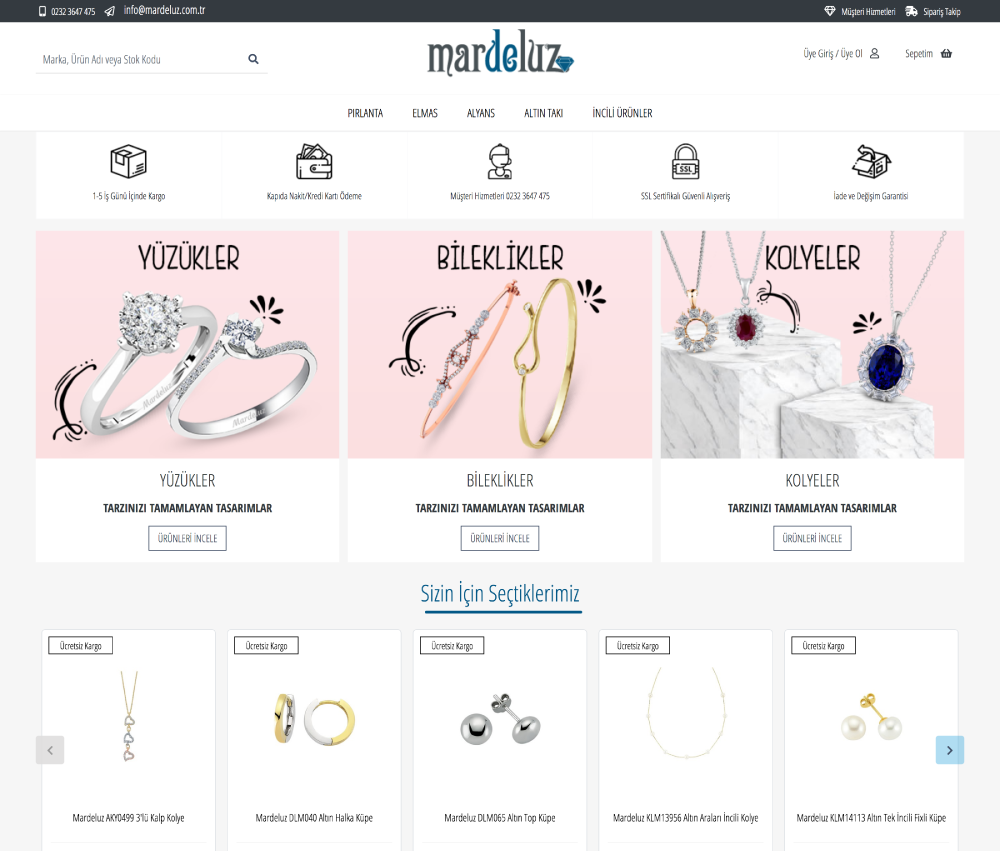Click the cargo box delivery icon
The height and width of the screenshot is (851, 1000).
click(x=128, y=161)
